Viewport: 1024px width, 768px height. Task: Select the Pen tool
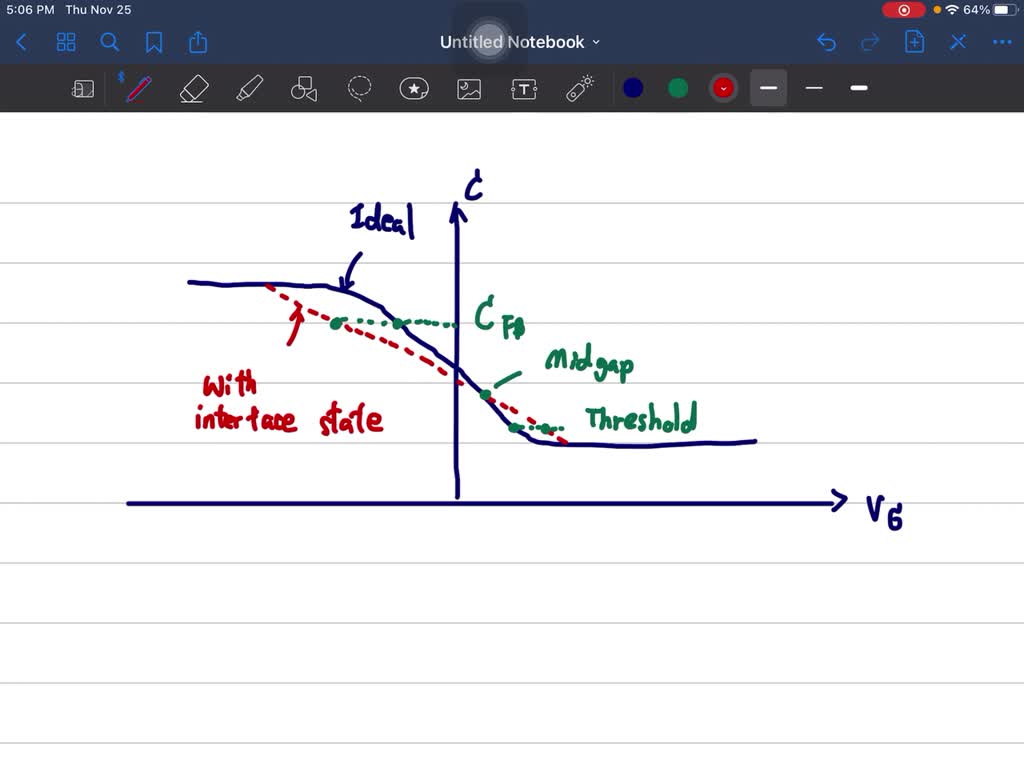tap(137, 88)
